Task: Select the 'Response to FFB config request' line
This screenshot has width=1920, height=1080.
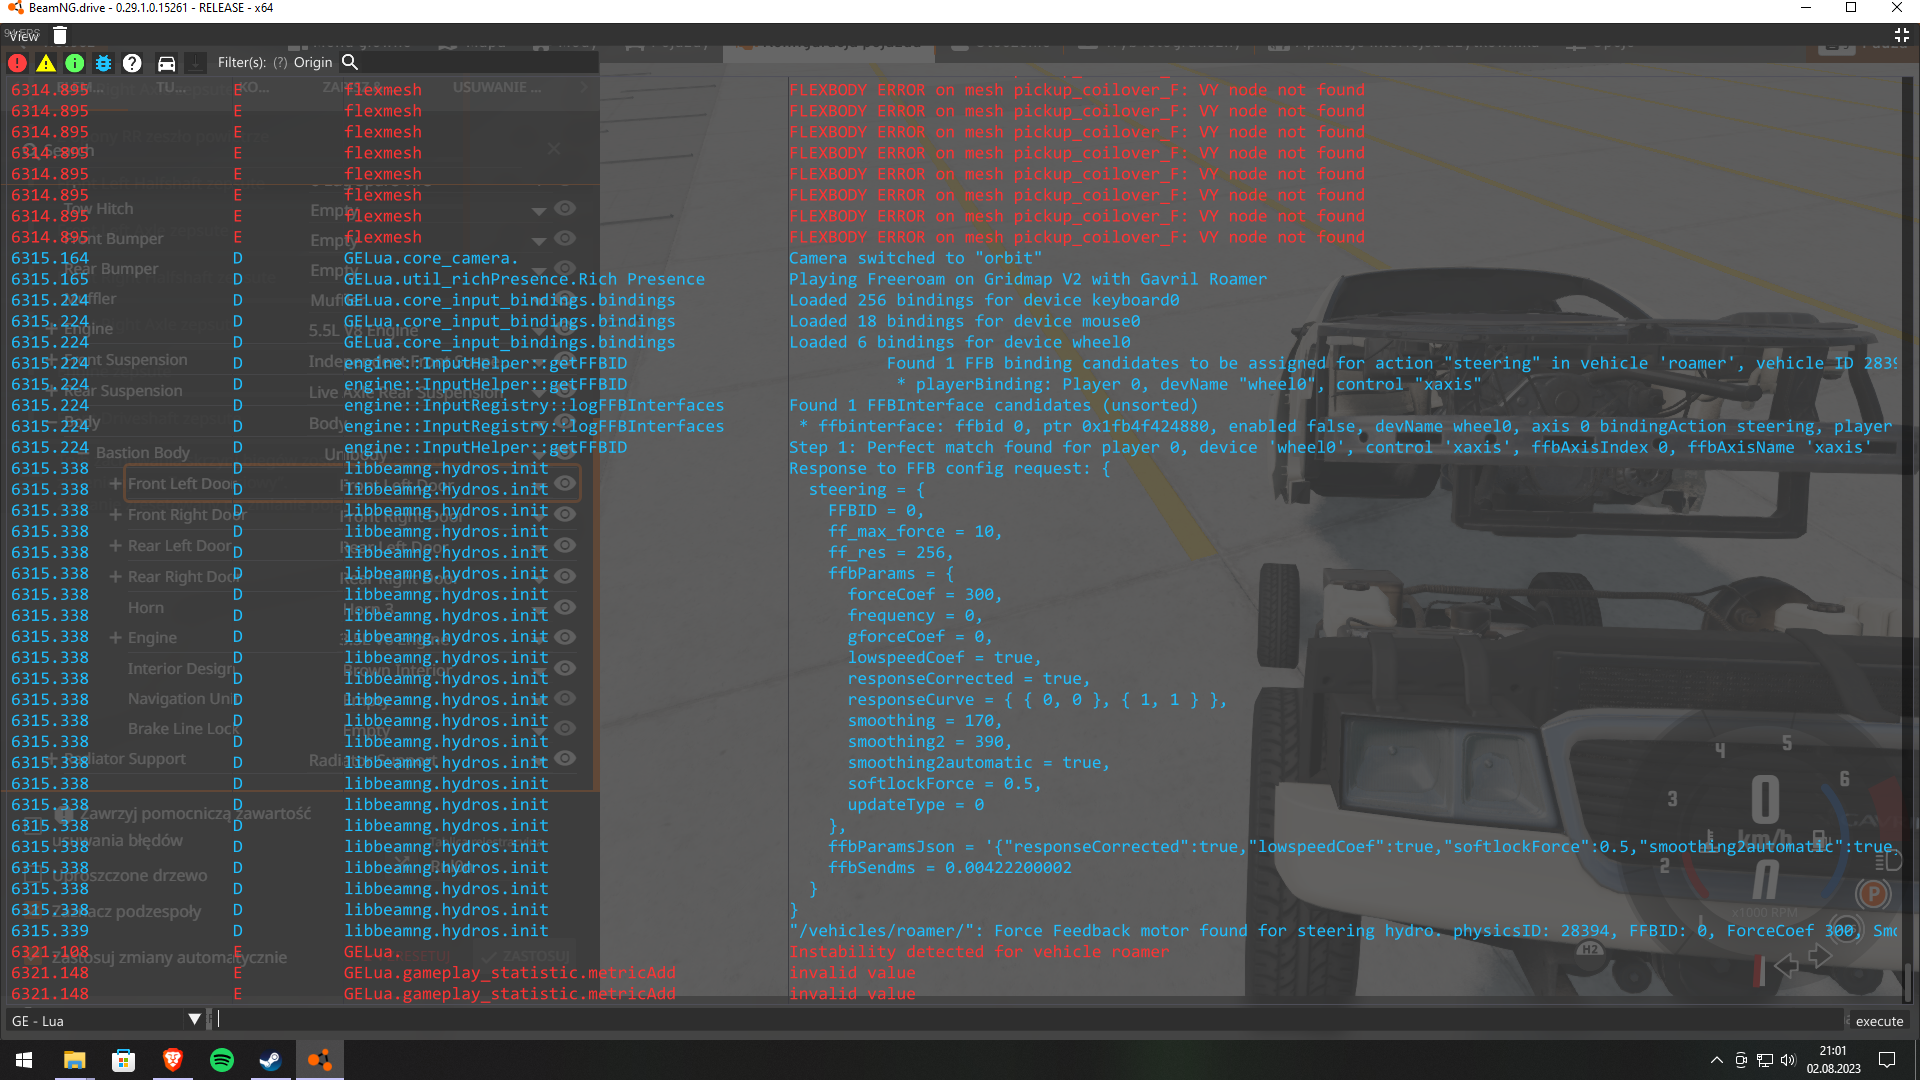Action: point(949,468)
